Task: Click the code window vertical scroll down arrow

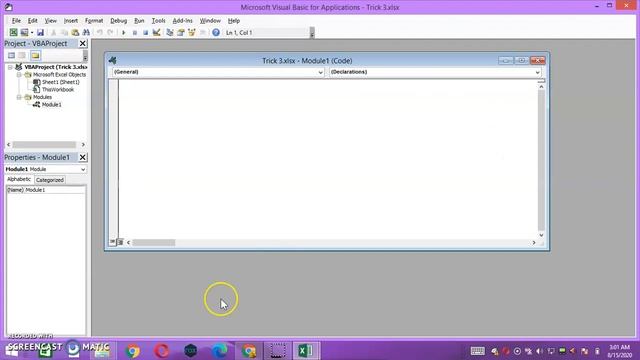Action: (x=541, y=235)
